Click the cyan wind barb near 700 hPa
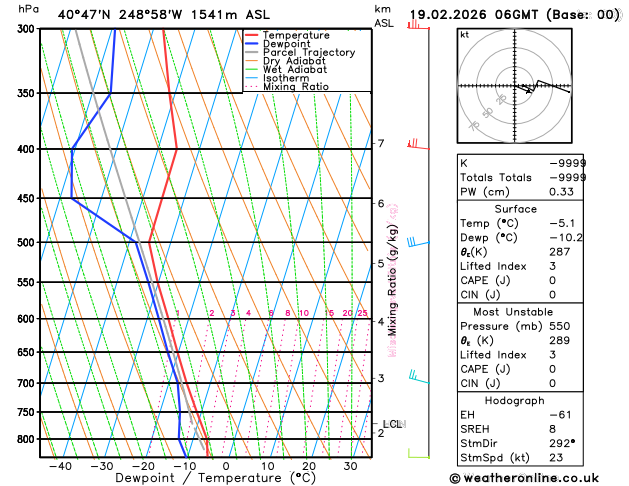The height and width of the screenshot is (486, 629). pos(419,377)
